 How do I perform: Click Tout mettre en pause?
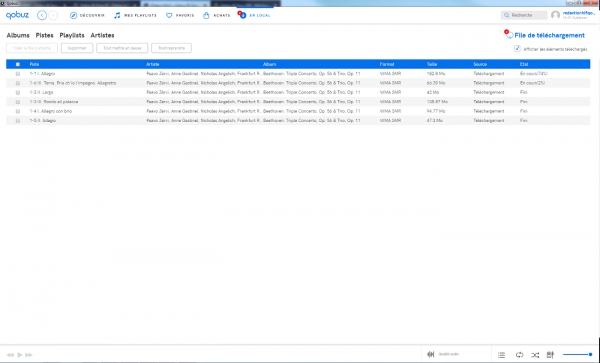[x=122, y=48]
